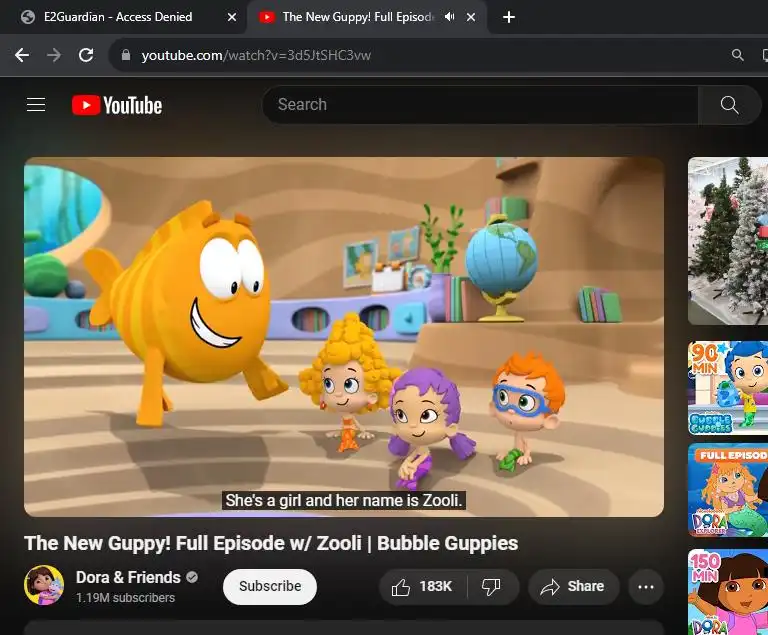Click the address bar magnifier icon

click(x=737, y=55)
